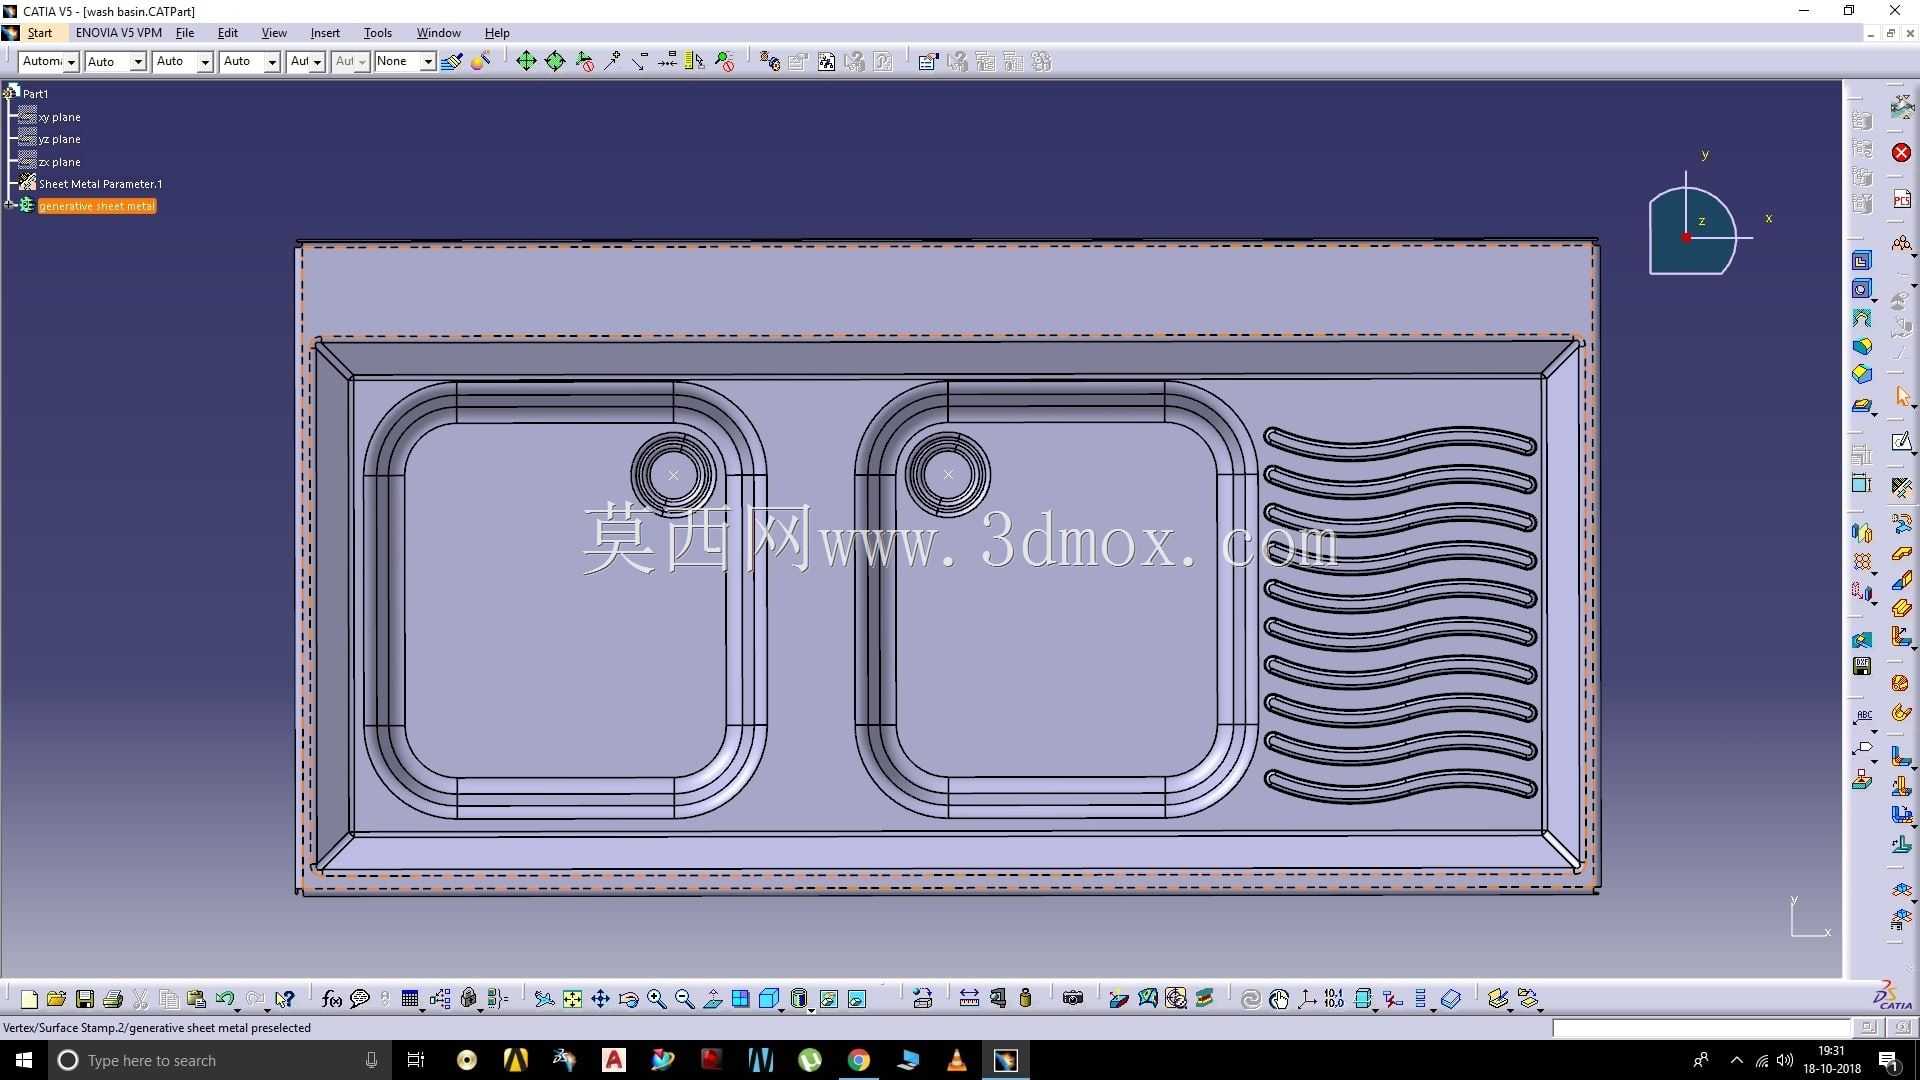Click the New document icon
Screen dimensions: 1920x1080
[29, 999]
